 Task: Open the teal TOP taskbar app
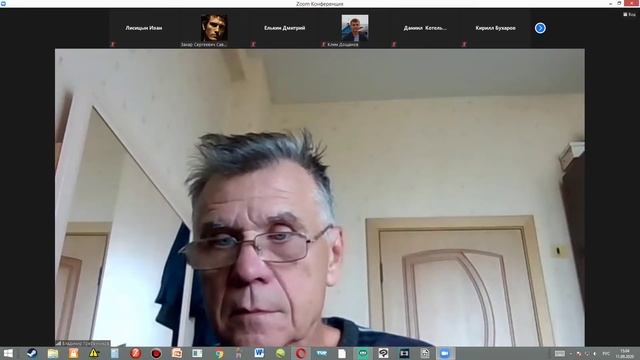pyautogui.click(x=322, y=353)
